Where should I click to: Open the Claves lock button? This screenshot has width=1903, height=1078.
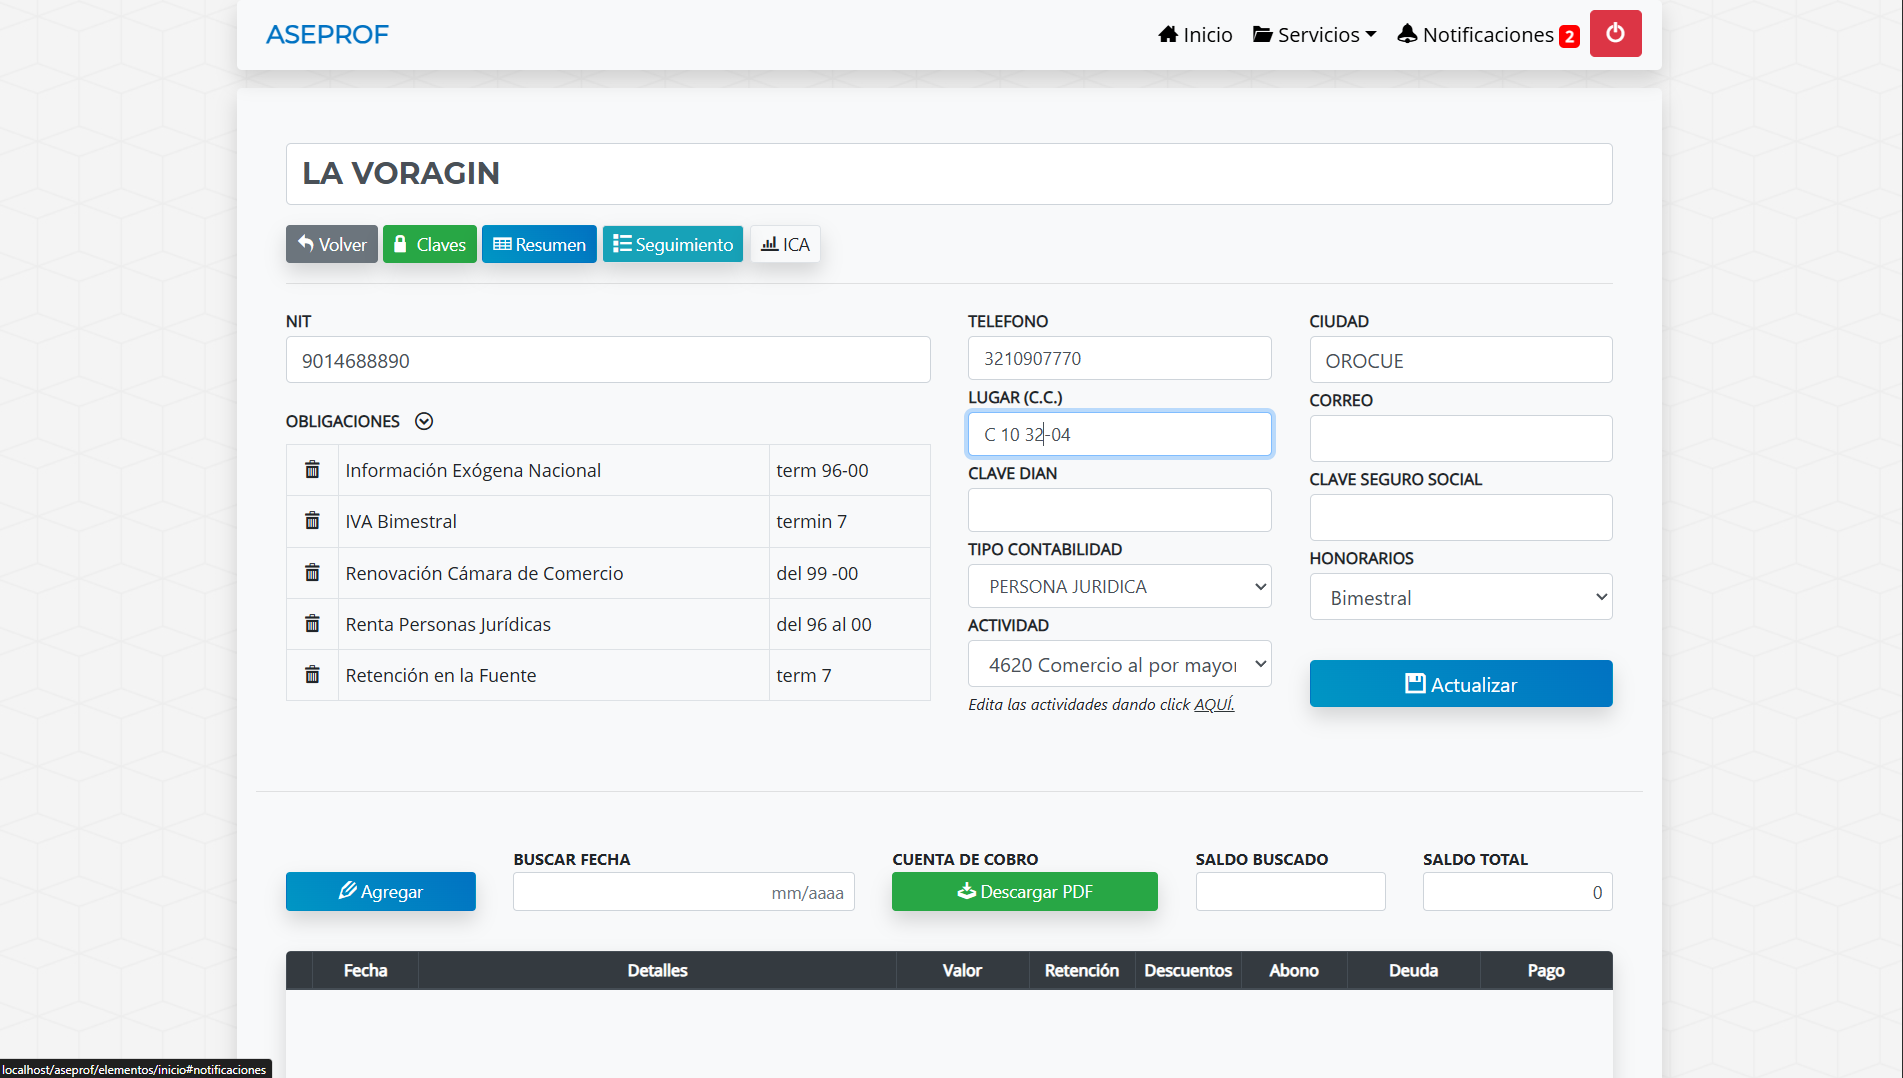[x=430, y=245]
